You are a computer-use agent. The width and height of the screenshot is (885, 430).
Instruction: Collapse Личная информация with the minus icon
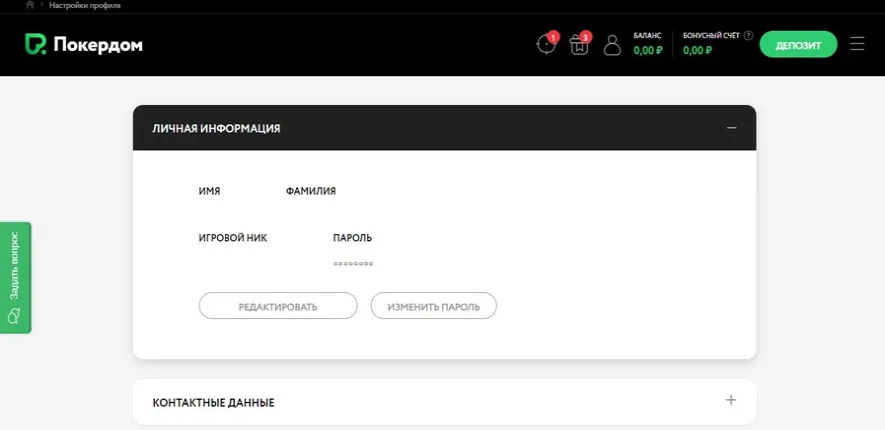pyautogui.click(x=731, y=128)
